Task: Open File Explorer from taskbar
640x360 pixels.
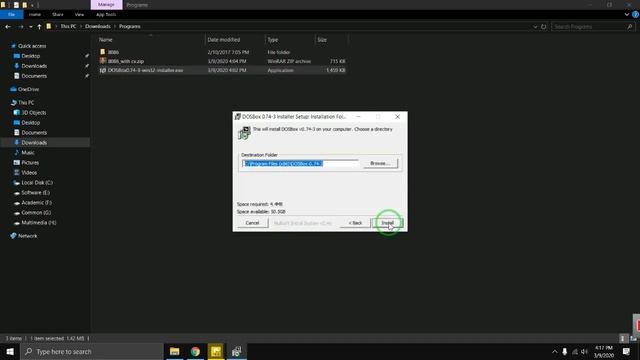Action: pos(175,351)
